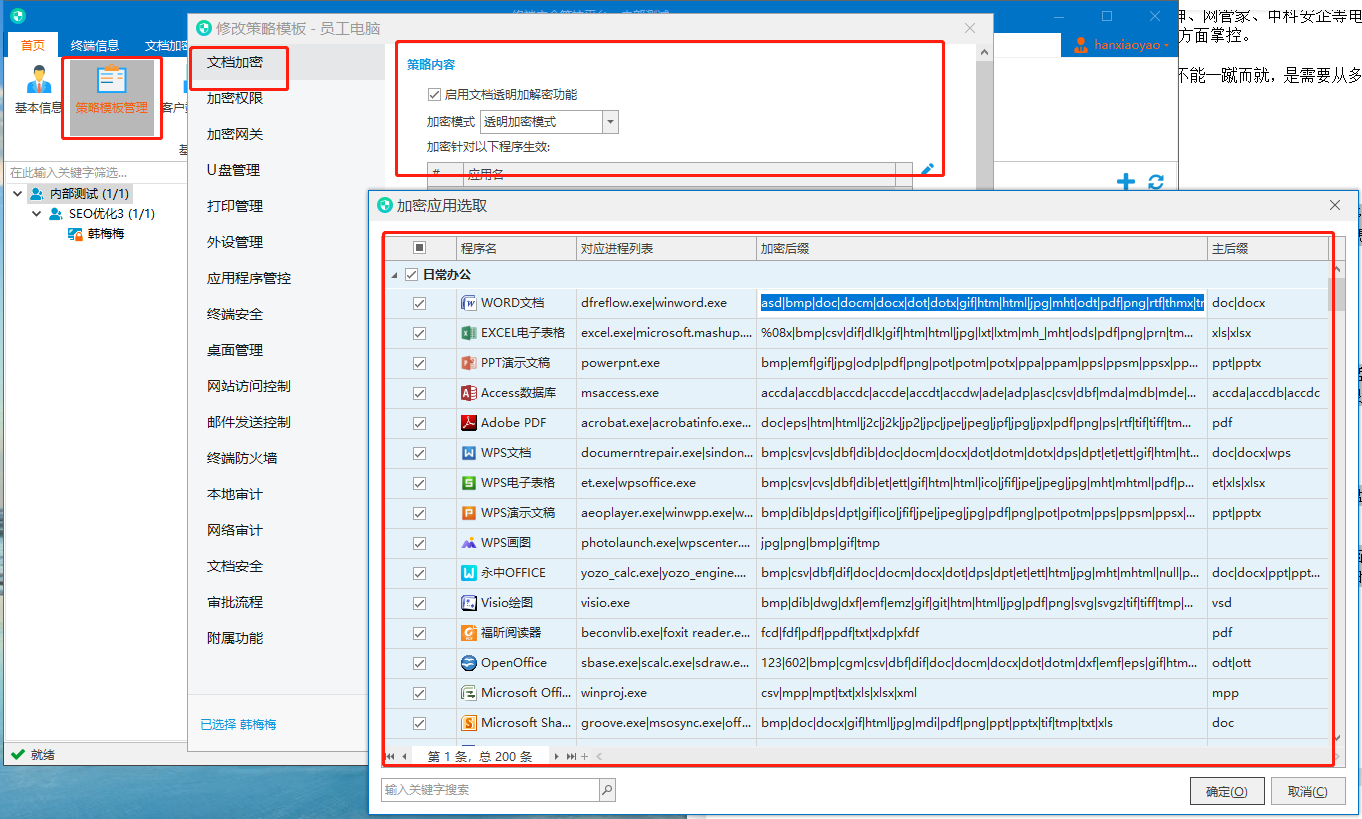This screenshot has height=819, width=1362.
Task: Open the hanxiaoyao user dropdown
Action: pos(1121,45)
